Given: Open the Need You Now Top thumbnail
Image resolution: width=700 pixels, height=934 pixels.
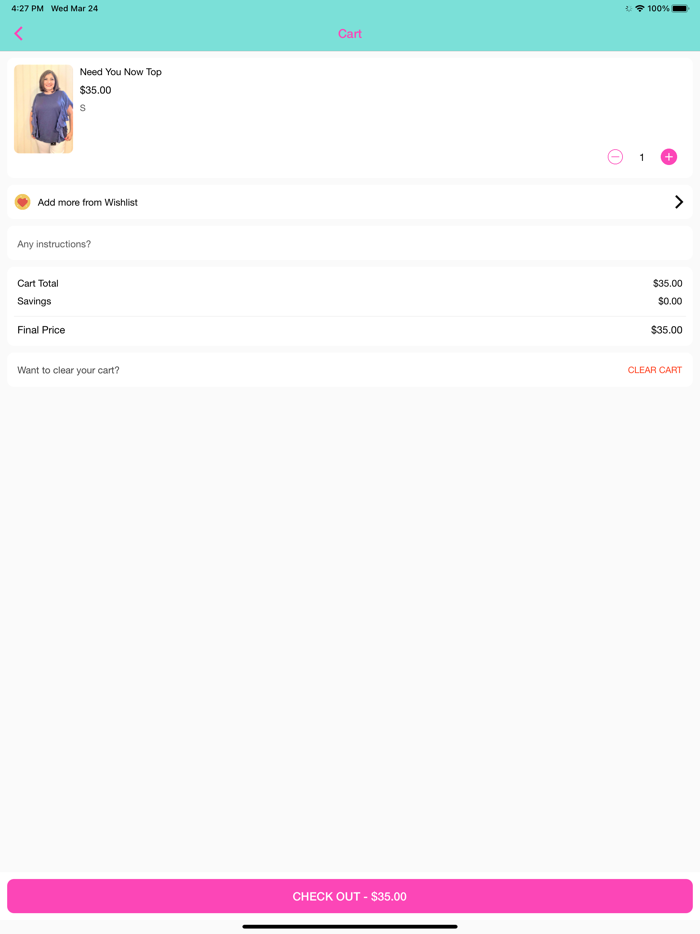Looking at the screenshot, I should coord(44,109).
